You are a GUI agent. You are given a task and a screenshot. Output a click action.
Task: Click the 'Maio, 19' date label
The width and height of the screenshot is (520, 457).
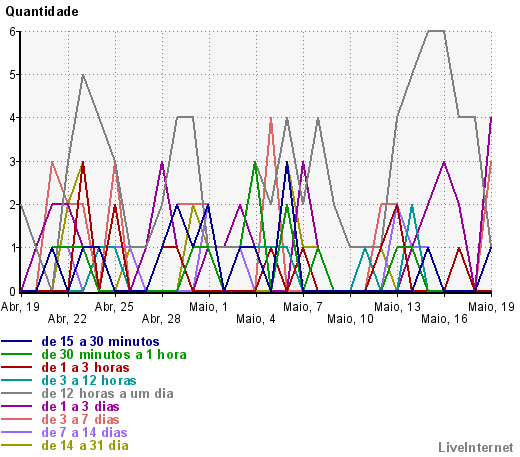491,307
